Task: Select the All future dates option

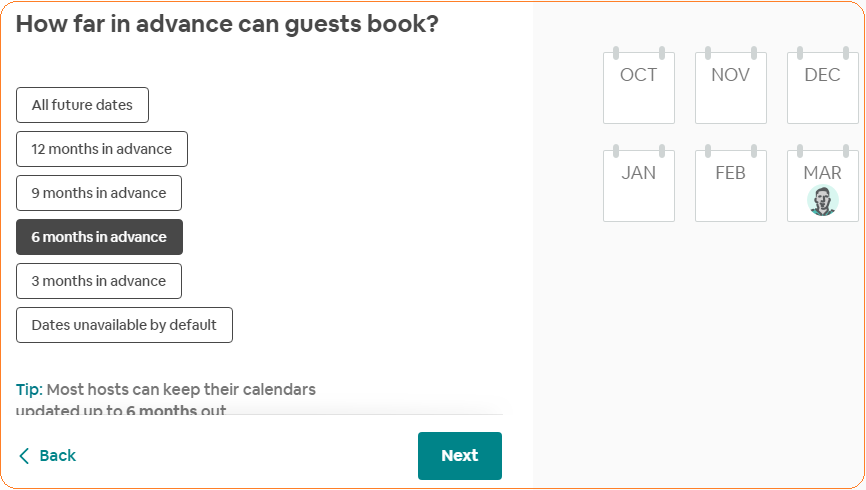Action: click(82, 105)
